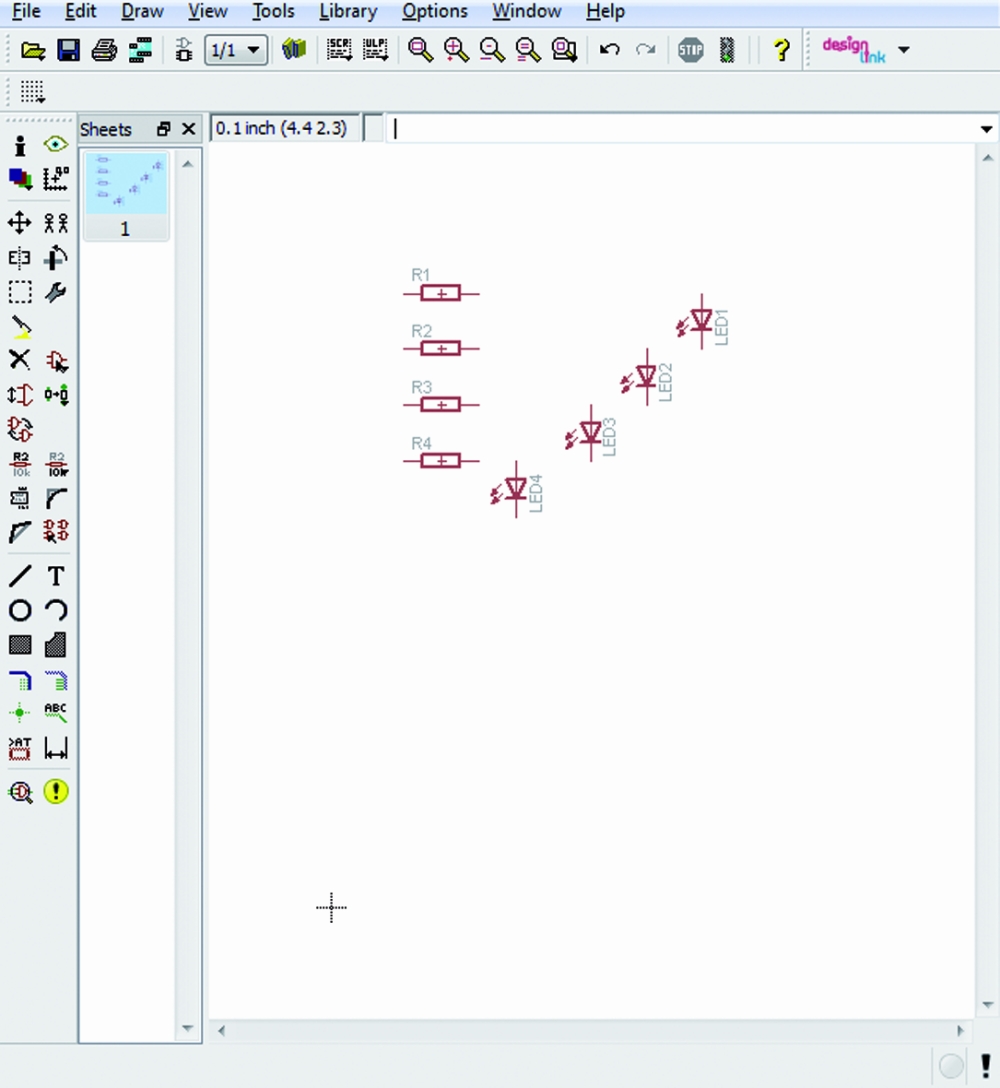This screenshot has width=1000, height=1088.
Task: Expand the command line history dropdown
Action: coord(987,129)
